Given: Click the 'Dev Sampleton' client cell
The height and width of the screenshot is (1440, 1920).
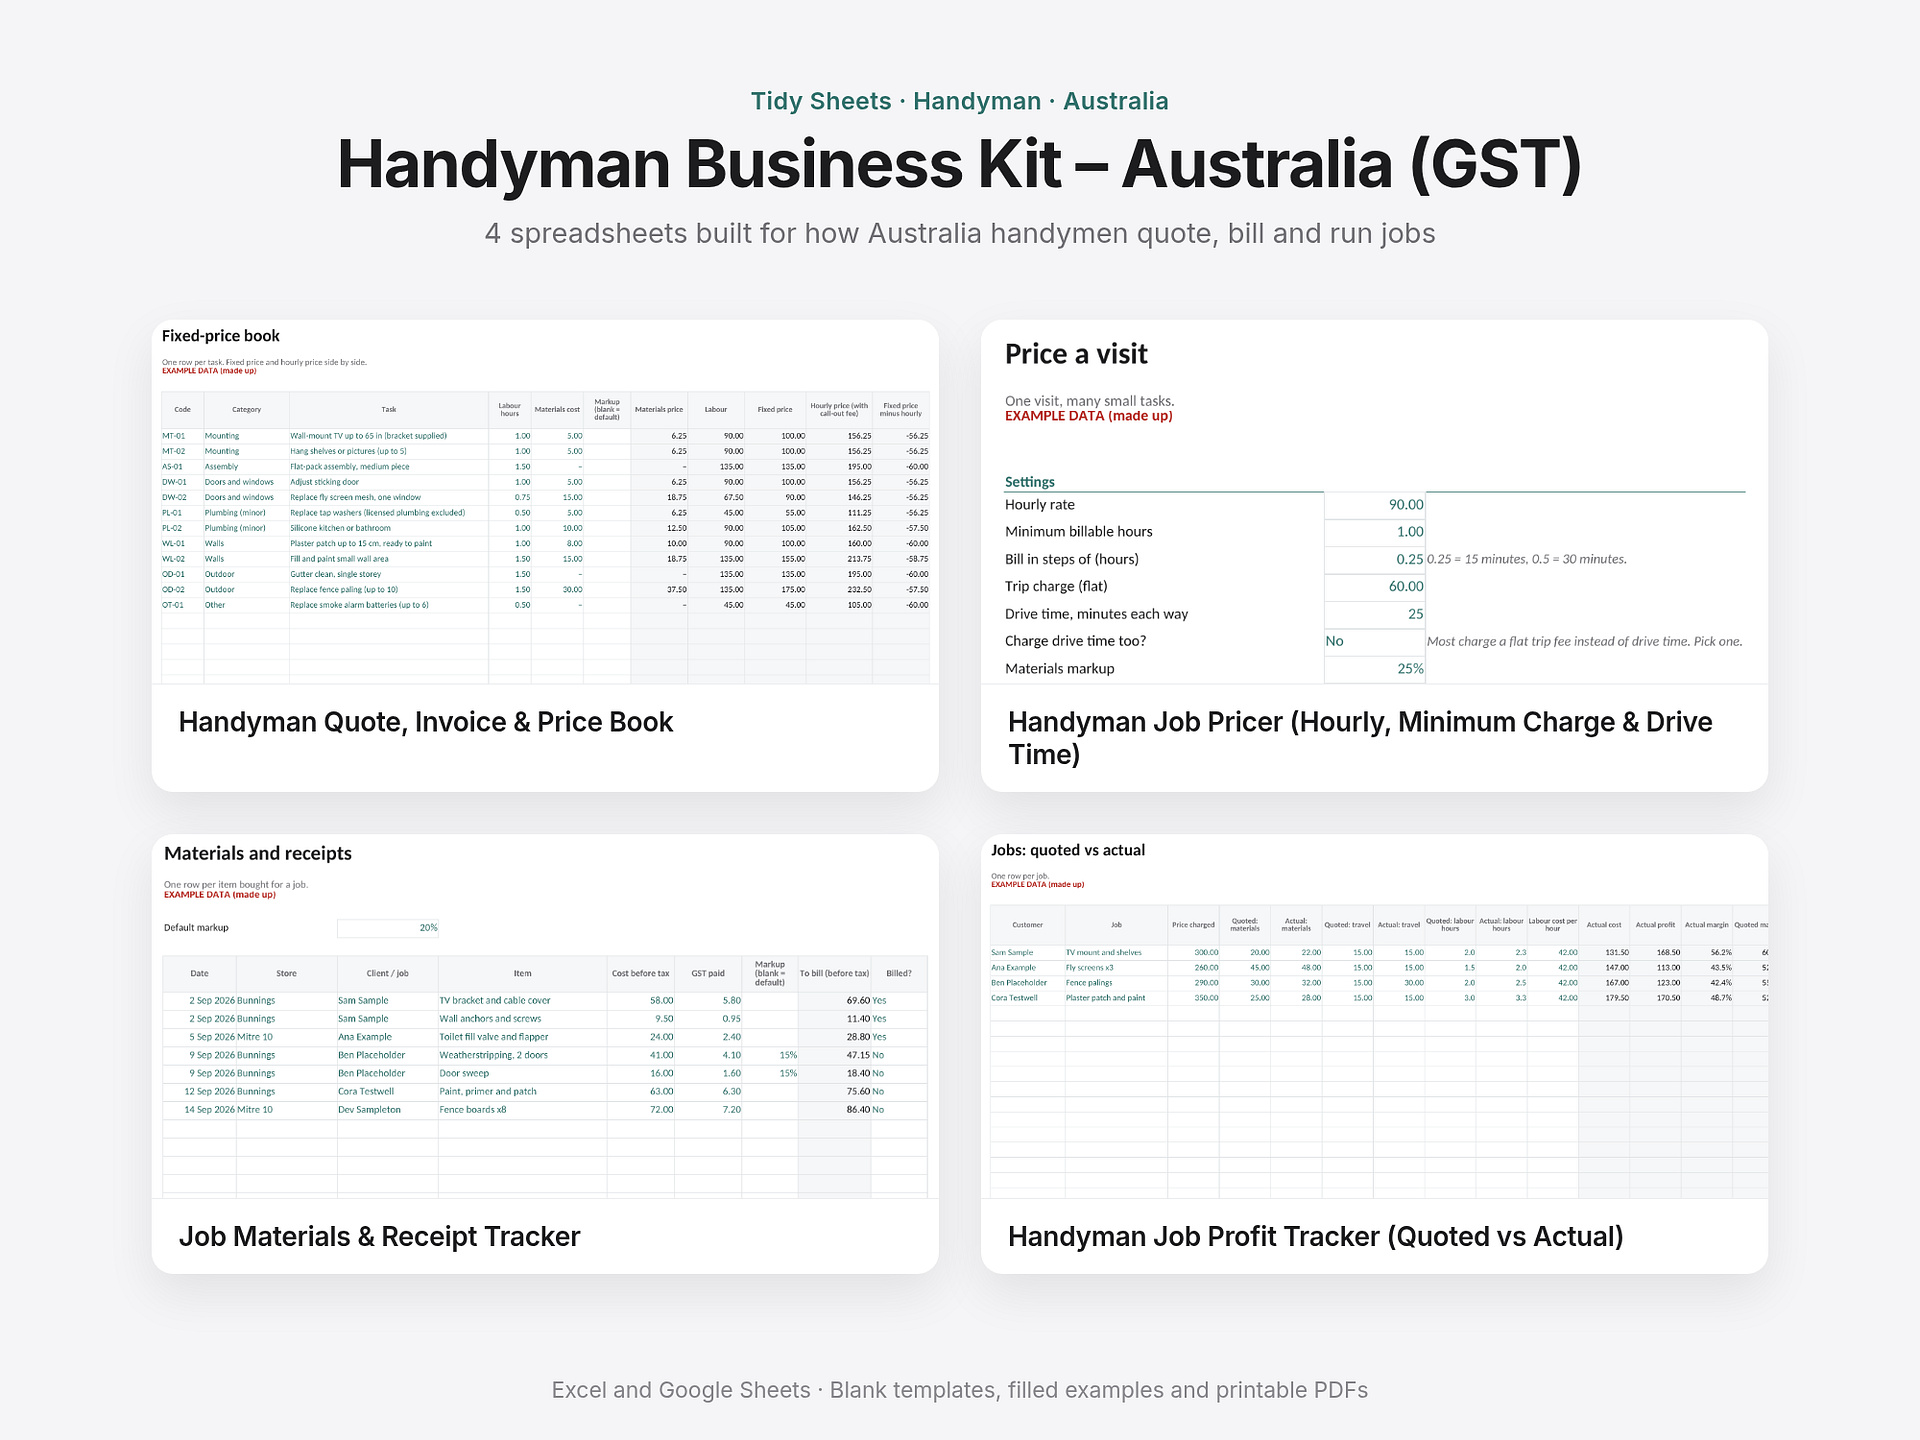Looking at the screenshot, I should coord(387,1110).
